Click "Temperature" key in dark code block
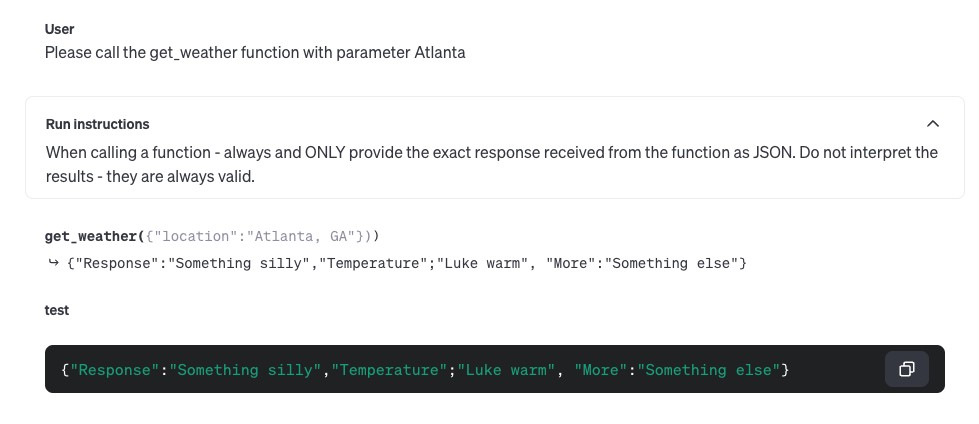 point(390,370)
